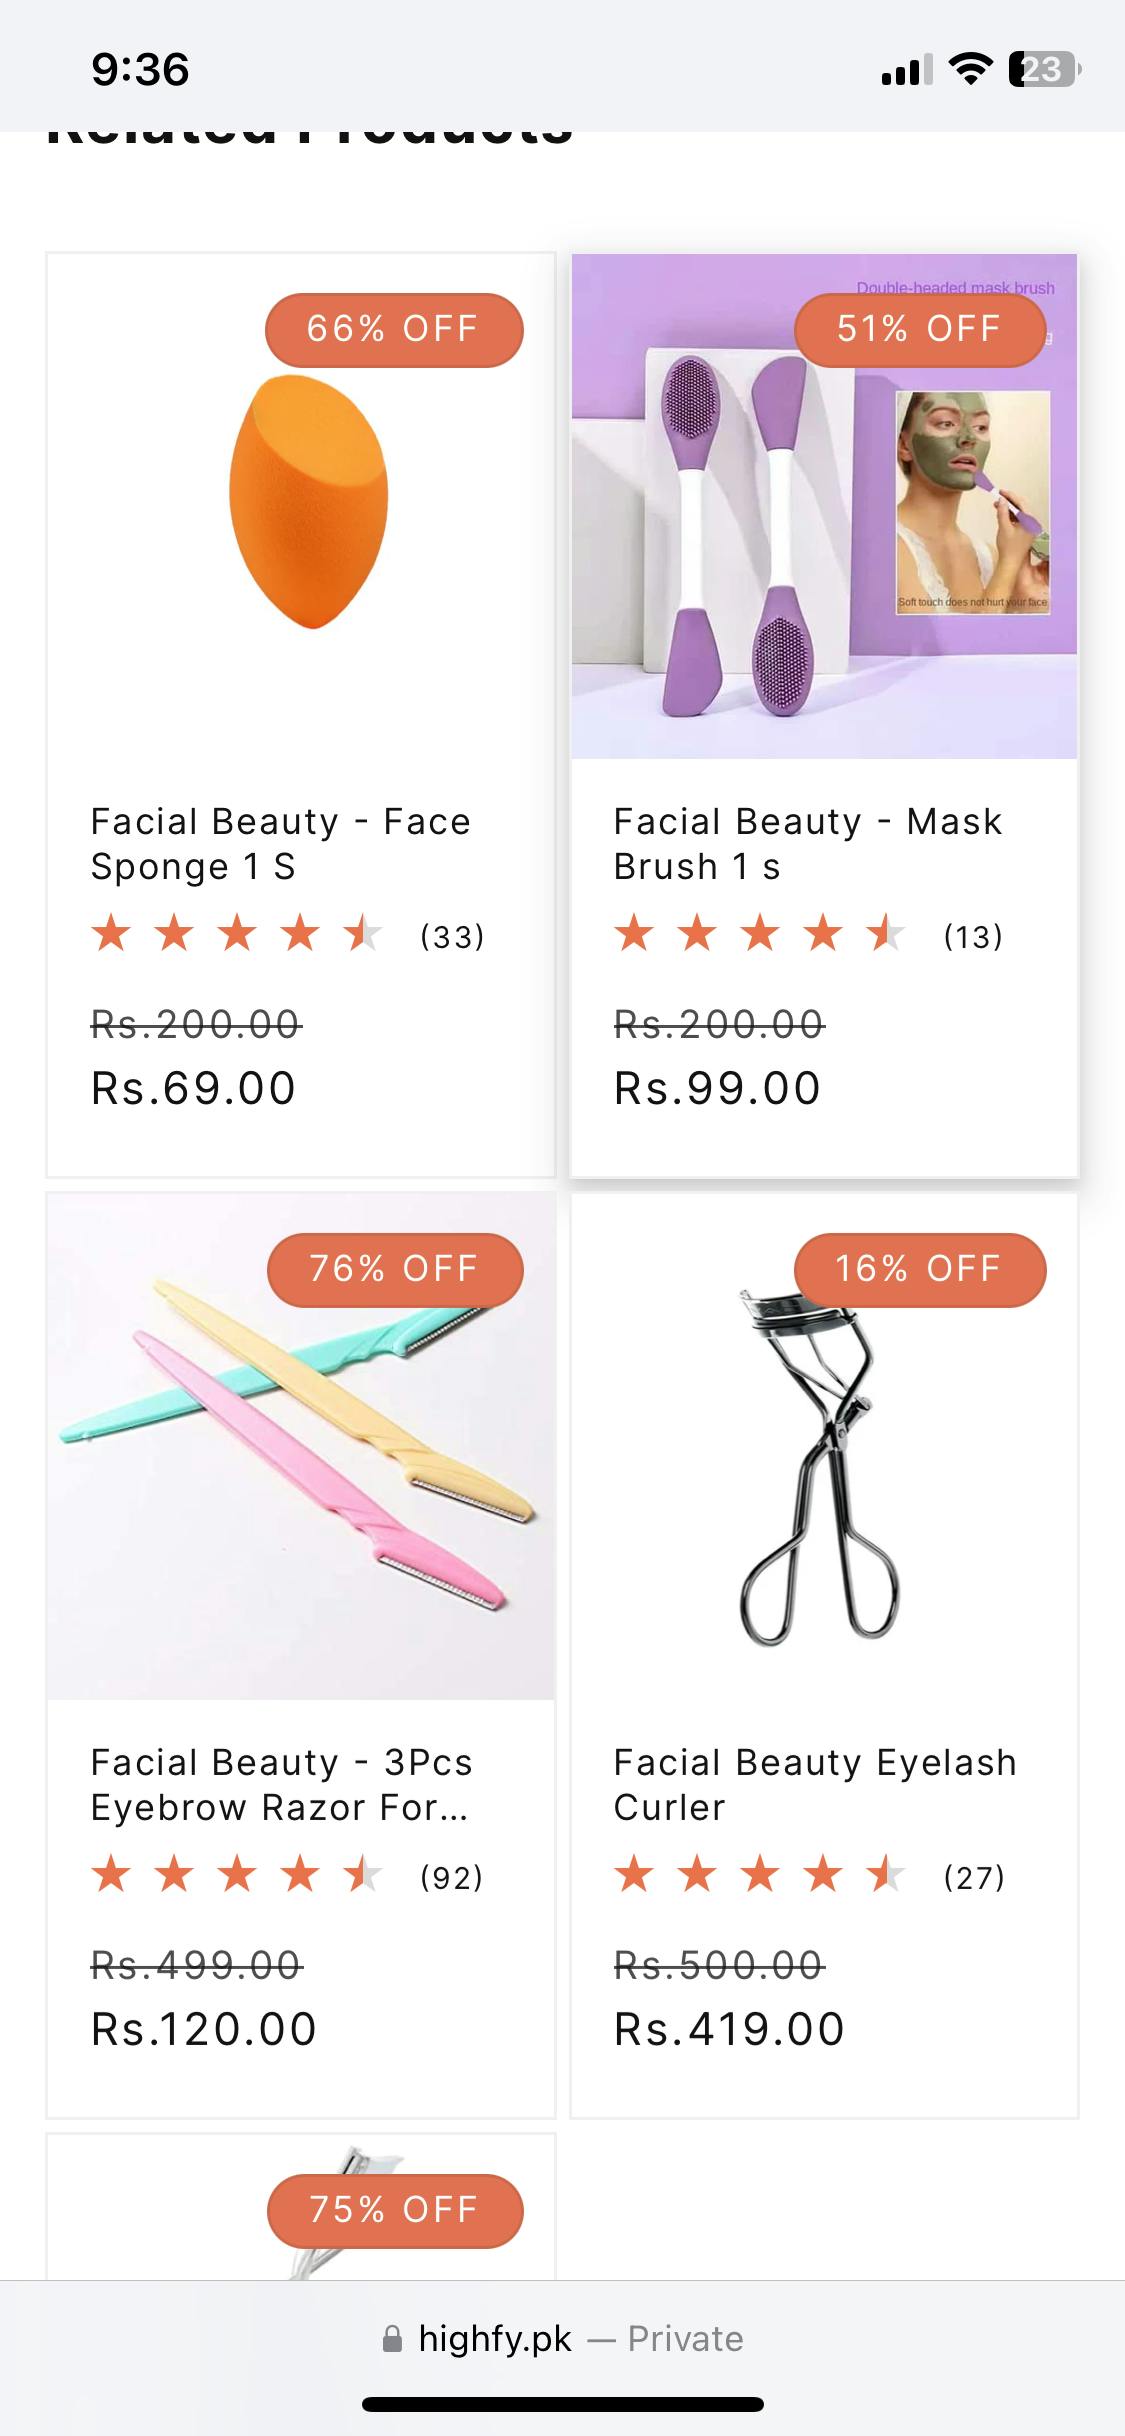This screenshot has width=1125, height=2436.
Task: Click star rating of Face Sponge
Action: tap(236, 935)
